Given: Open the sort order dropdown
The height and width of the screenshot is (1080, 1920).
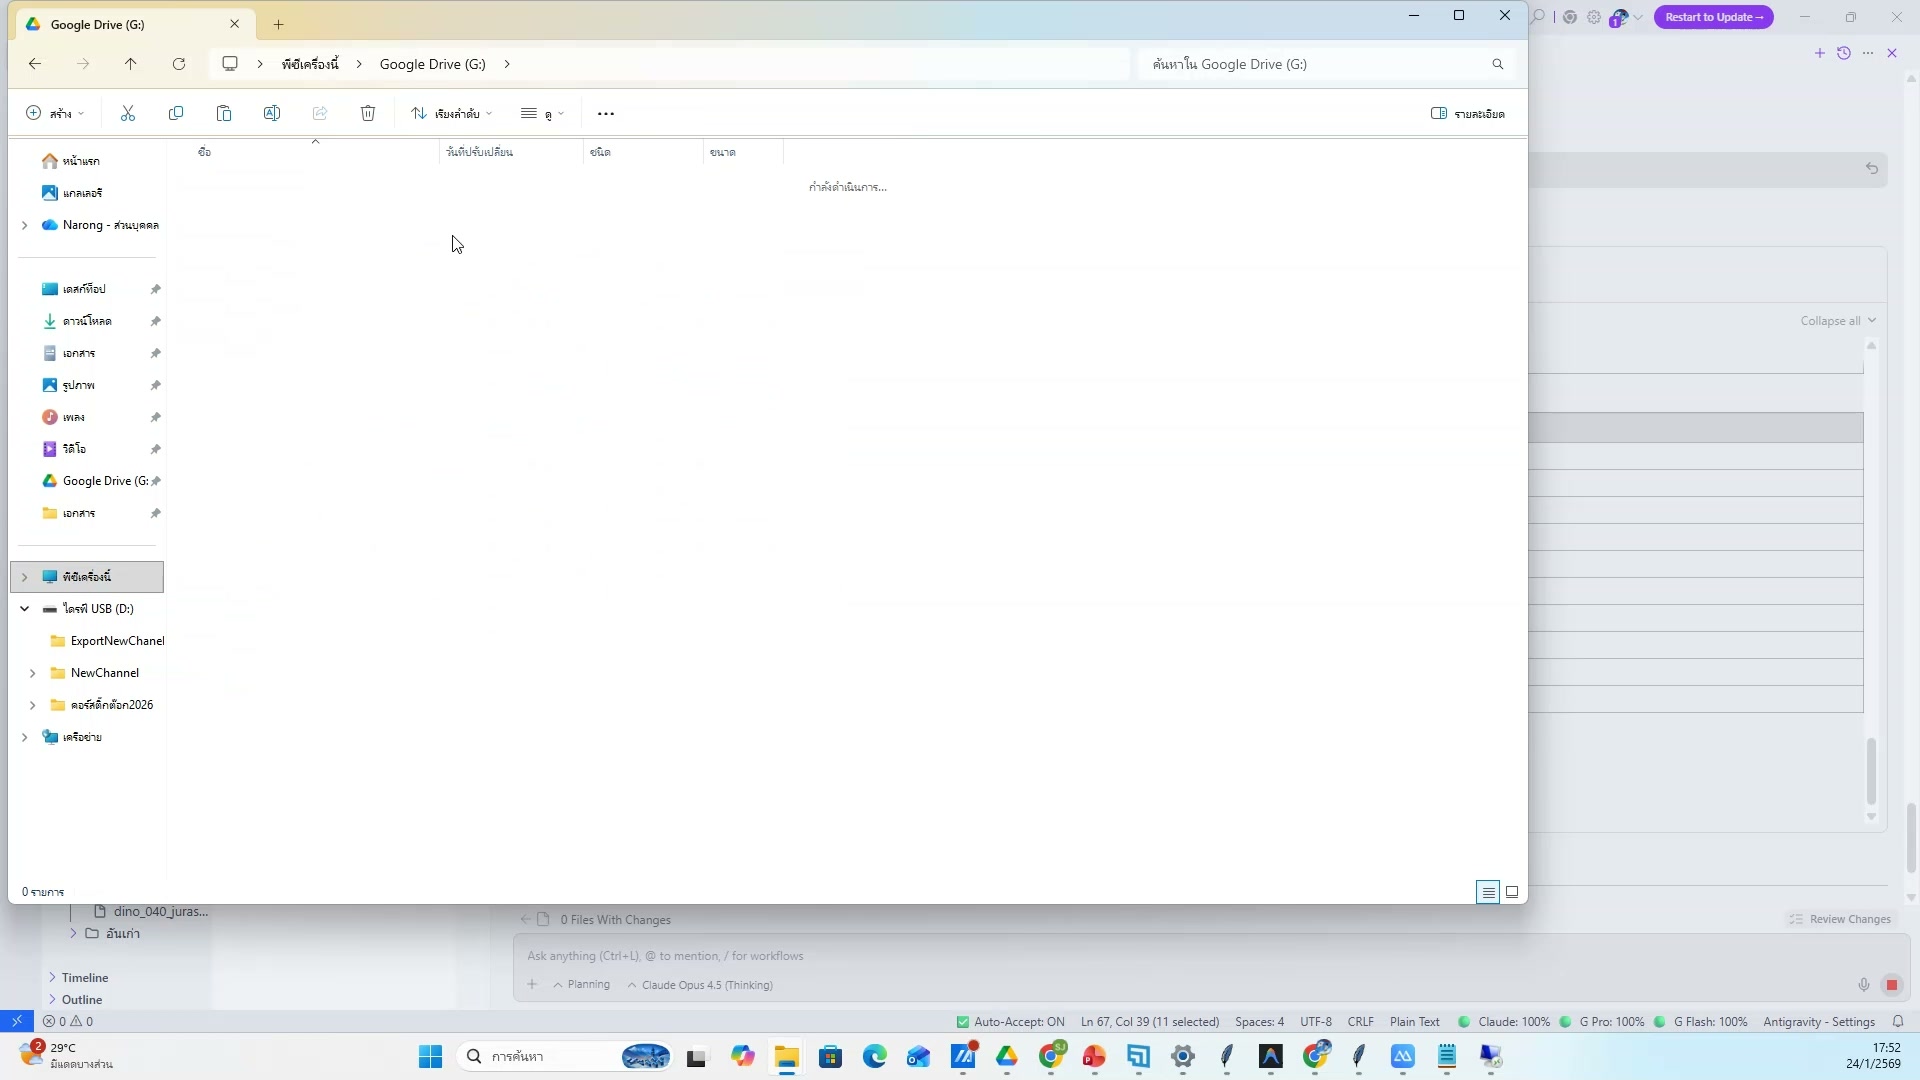Looking at the screenshot, I should 452,114.
